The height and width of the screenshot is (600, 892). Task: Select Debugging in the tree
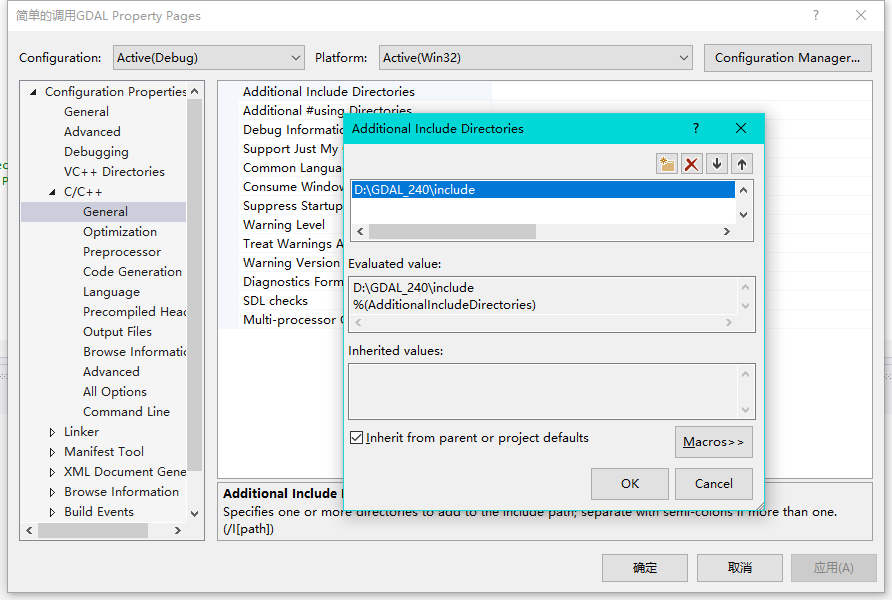pos(96,152)
